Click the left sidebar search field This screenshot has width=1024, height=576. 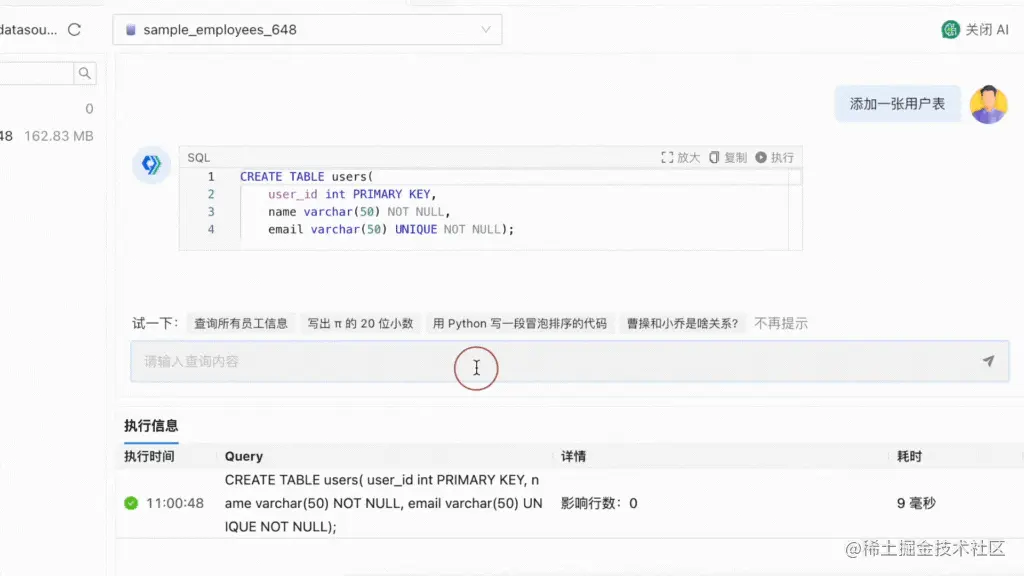[37, 73]
